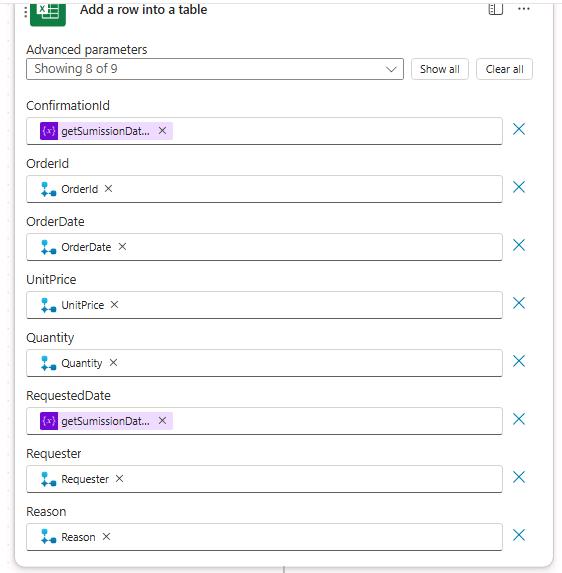Remove the RequestedDate parameter field

point(519,419)
